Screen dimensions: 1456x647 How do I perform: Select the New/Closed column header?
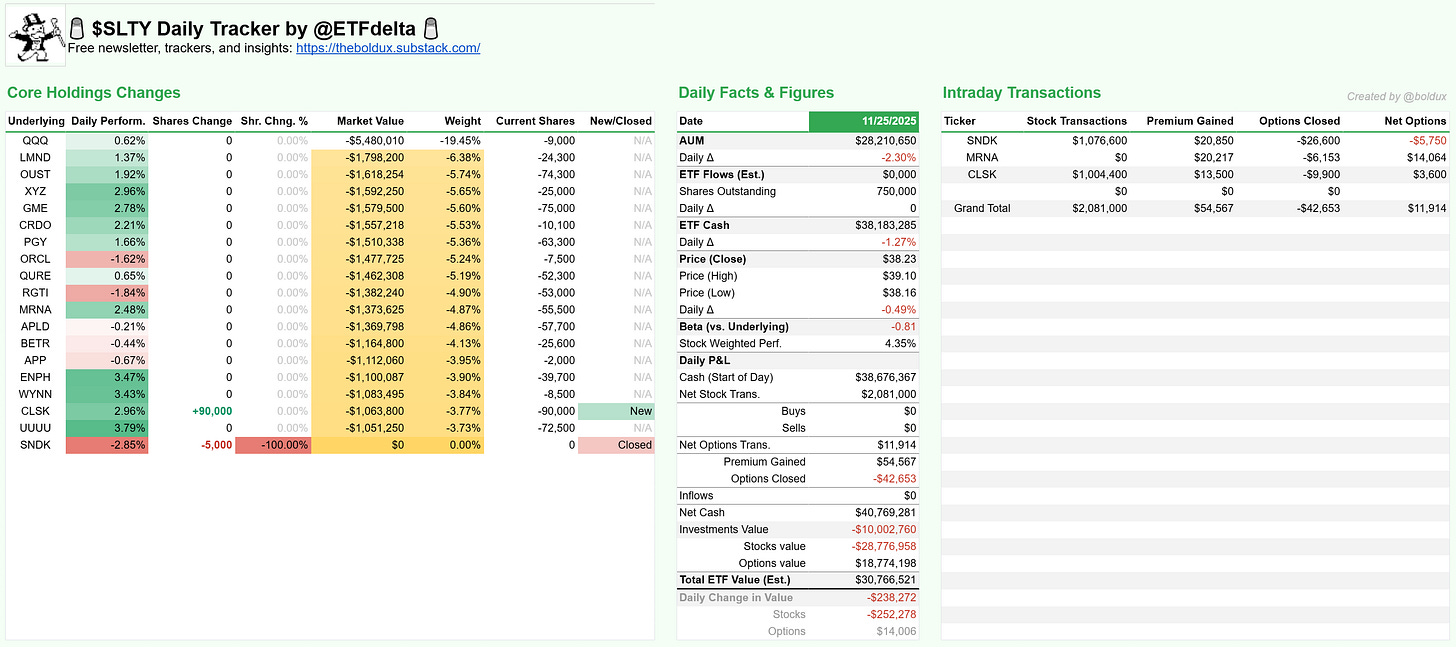[x=620, y=121]
